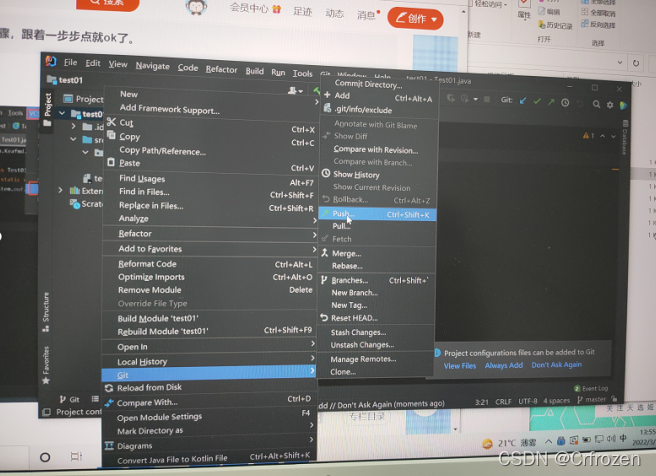Open Git tool window at bottom

point(70,399)
